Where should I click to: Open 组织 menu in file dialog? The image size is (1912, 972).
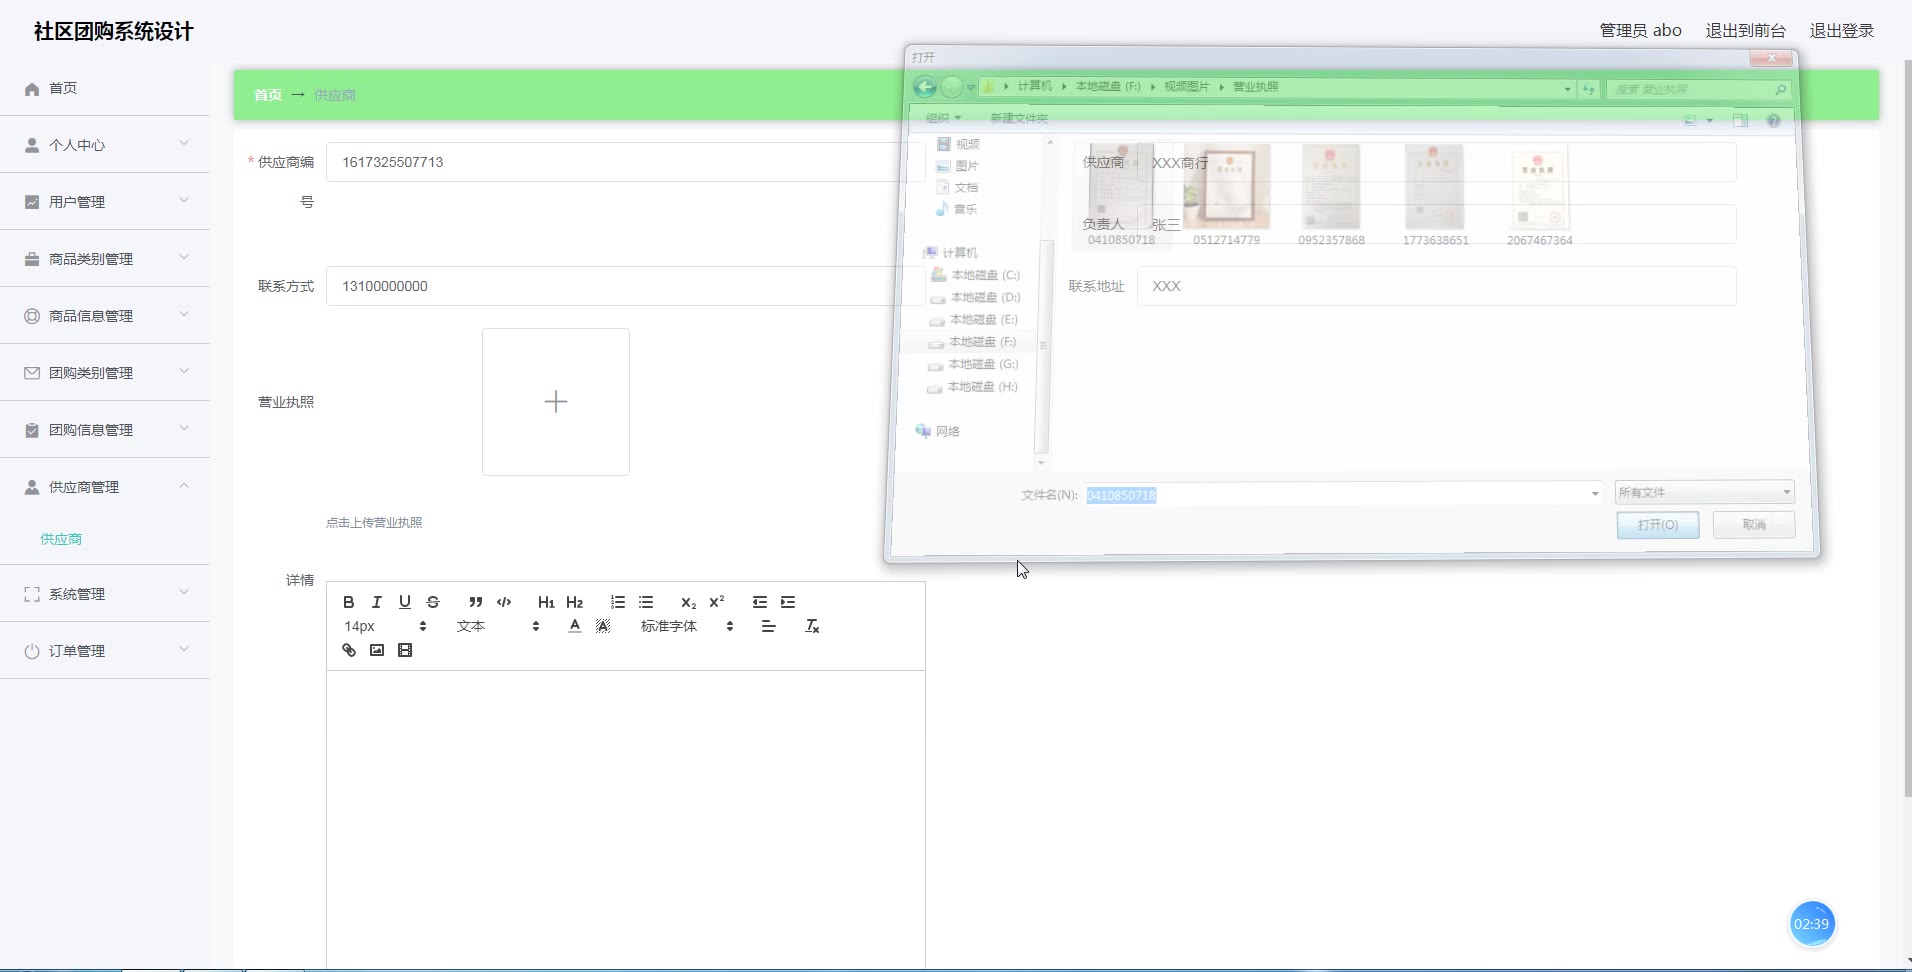(943, 118)
